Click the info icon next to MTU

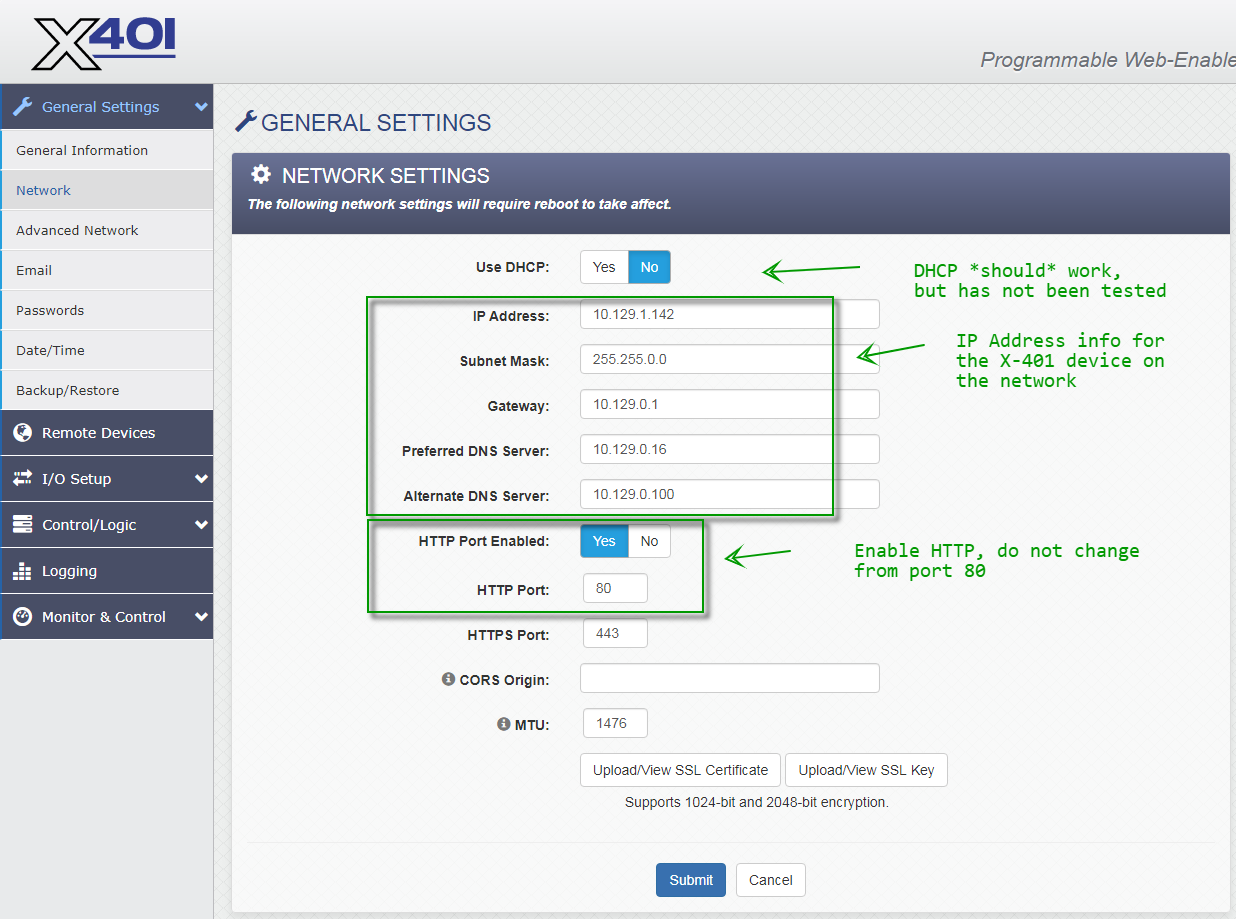pos(504,724)
